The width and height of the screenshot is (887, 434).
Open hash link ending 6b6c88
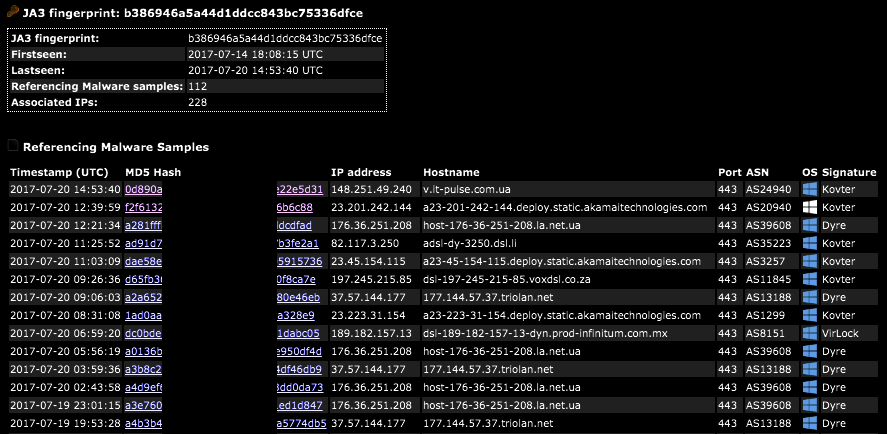(294, 207)
